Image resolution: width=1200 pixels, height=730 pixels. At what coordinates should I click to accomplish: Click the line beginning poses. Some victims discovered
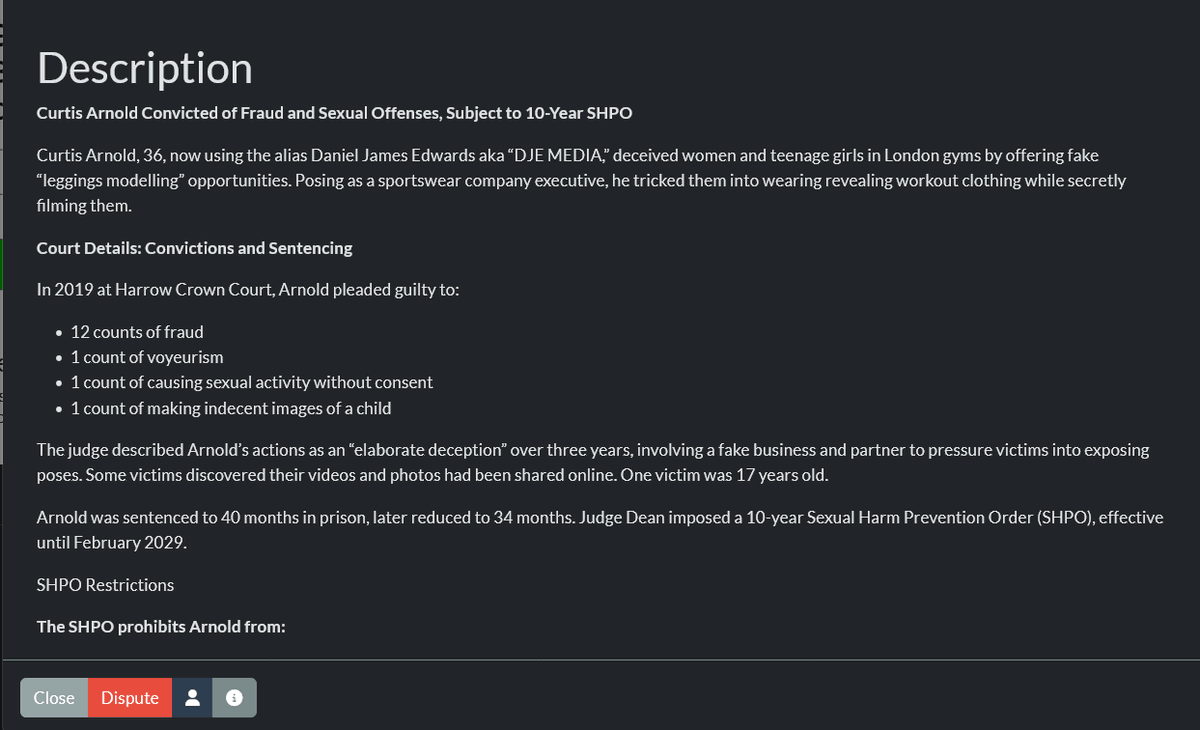pos(432,475)
